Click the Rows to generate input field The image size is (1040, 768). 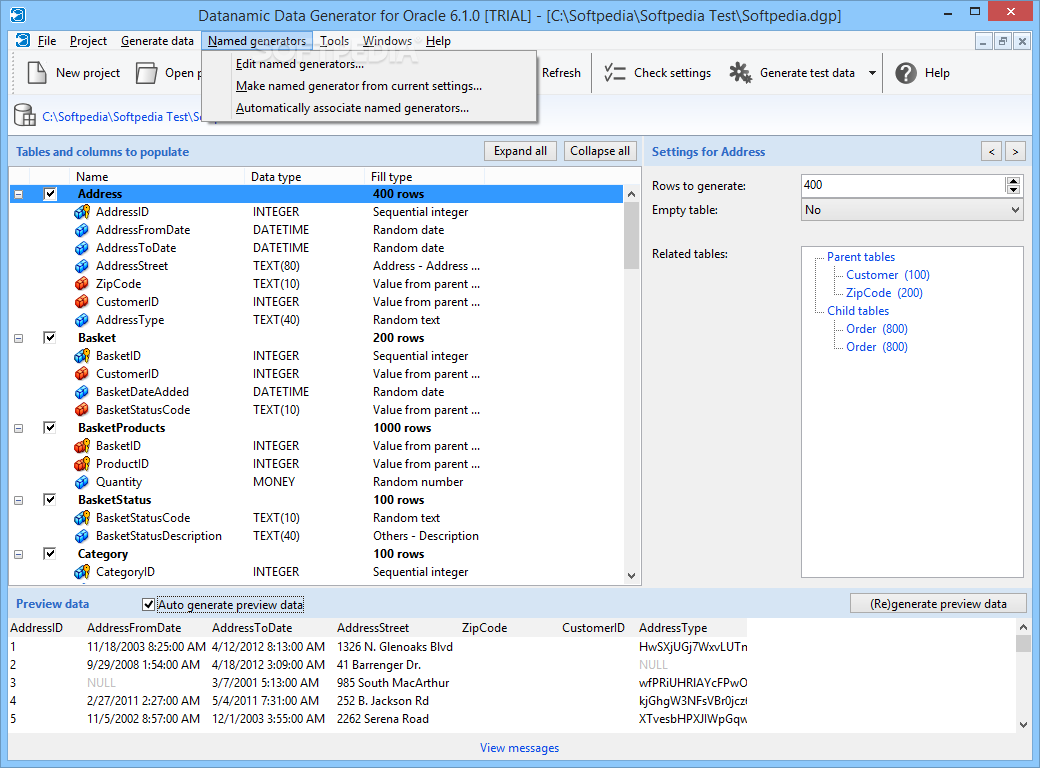tap(903, 186)
